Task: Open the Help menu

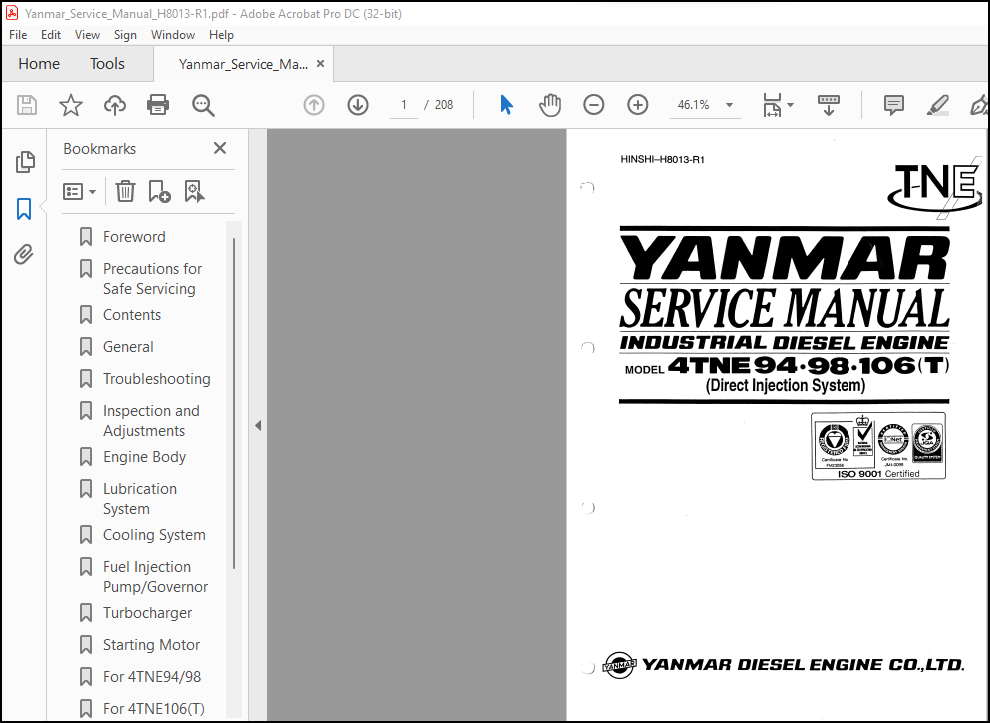Action: pos(221,35)
